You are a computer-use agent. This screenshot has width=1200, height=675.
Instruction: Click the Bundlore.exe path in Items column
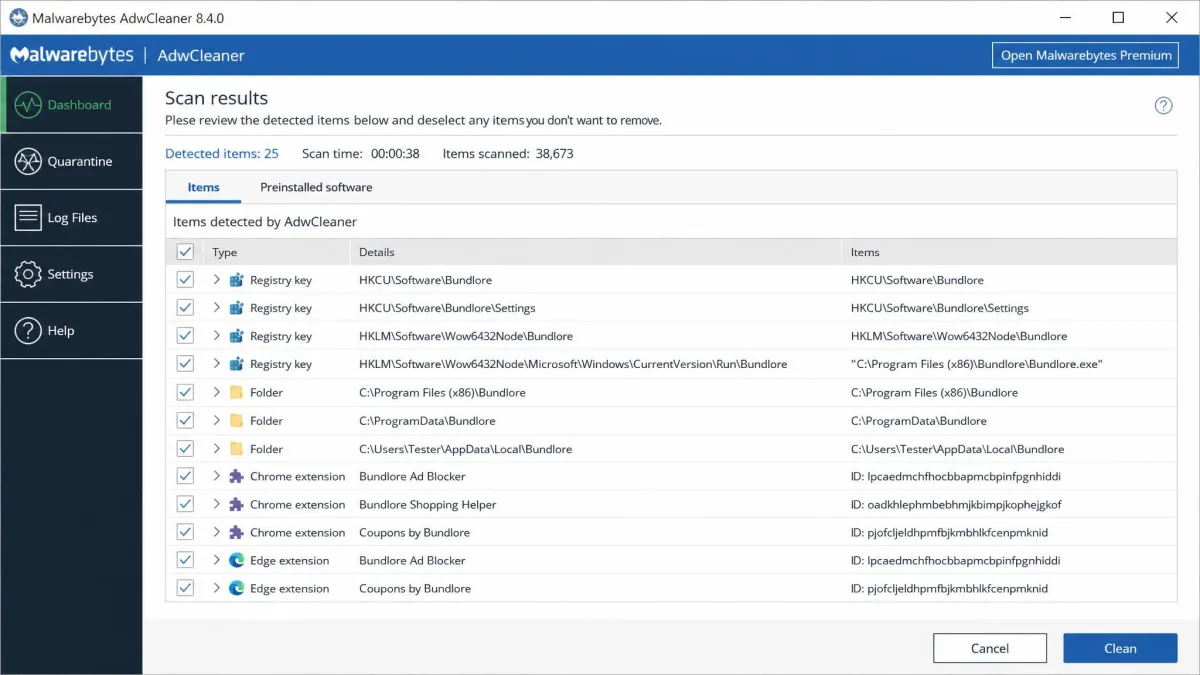pos(977,364)
